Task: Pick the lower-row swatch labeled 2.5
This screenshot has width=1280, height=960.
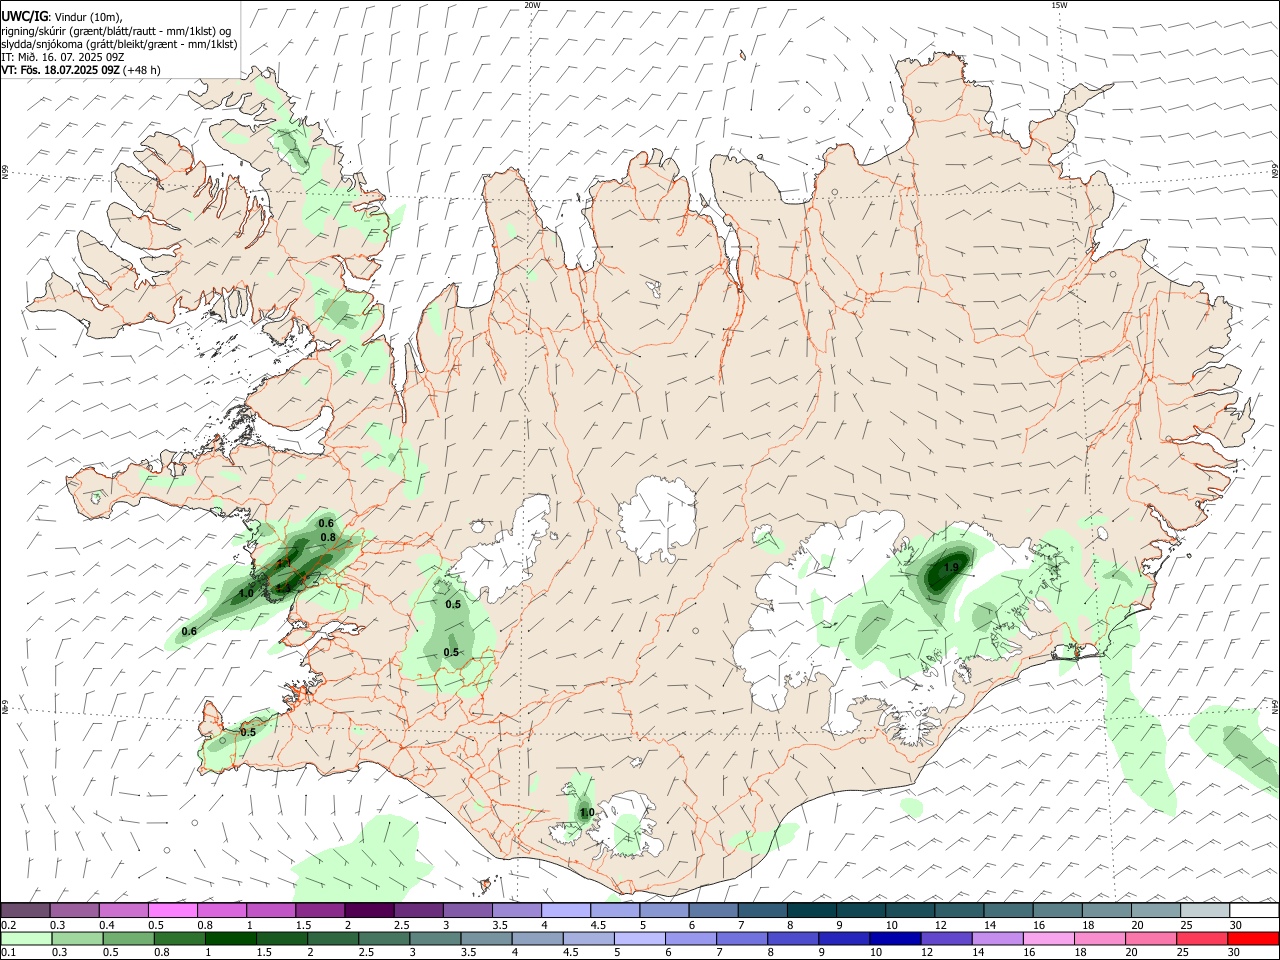Action: click(385, 938)
